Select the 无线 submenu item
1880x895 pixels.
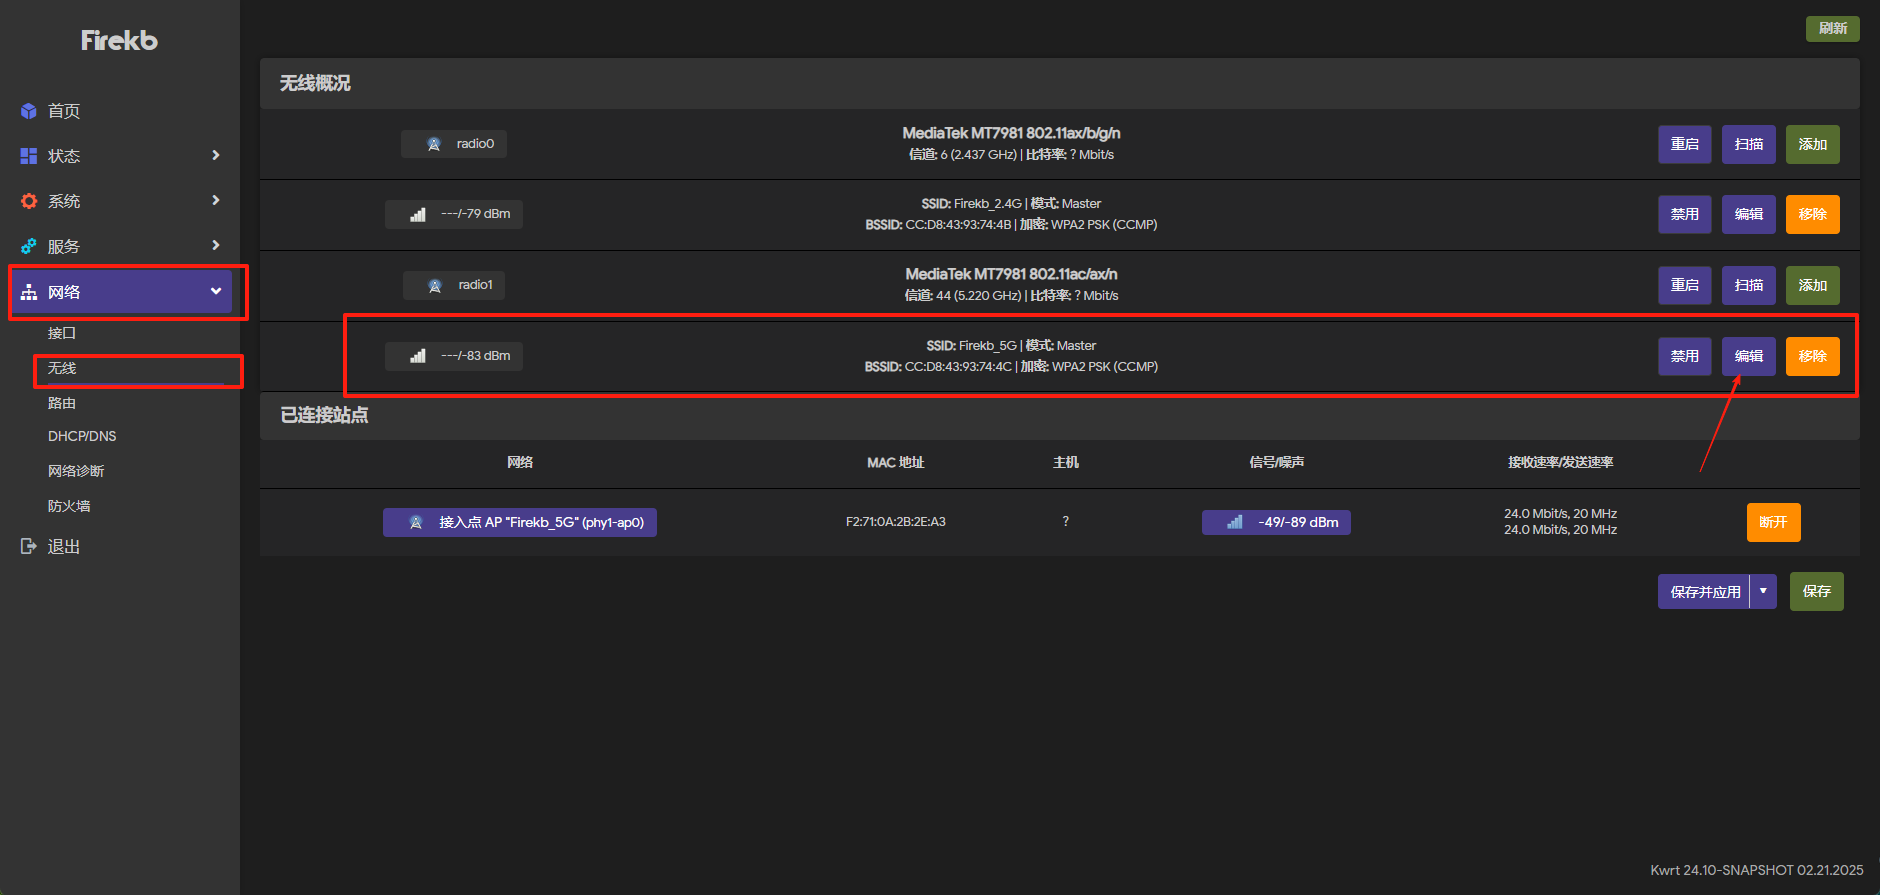tap(62, 368)
